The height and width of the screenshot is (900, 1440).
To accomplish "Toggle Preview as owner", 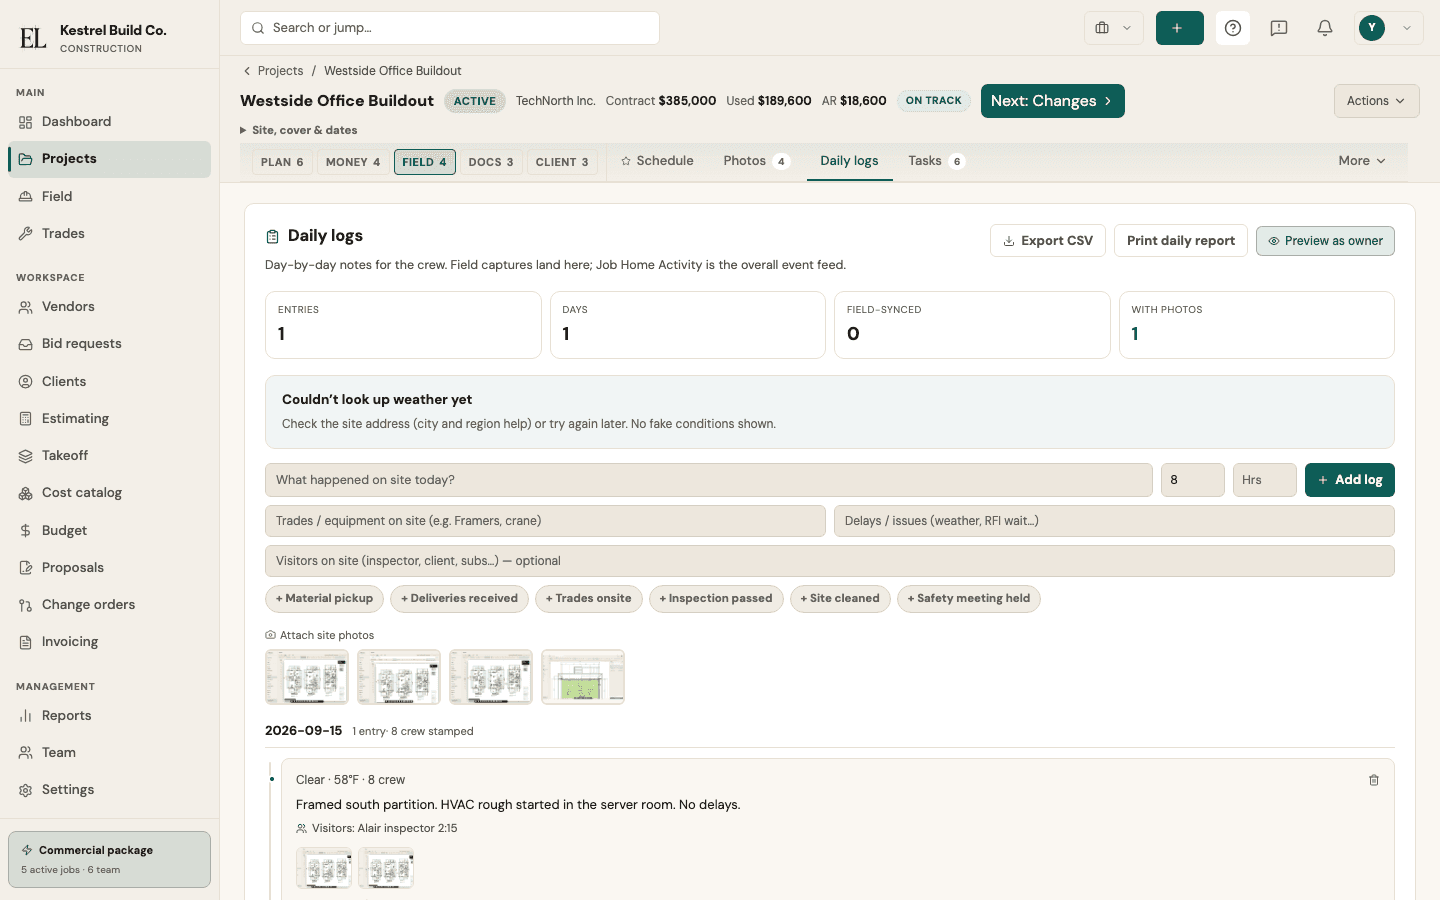I will [x=1325, y=241].
